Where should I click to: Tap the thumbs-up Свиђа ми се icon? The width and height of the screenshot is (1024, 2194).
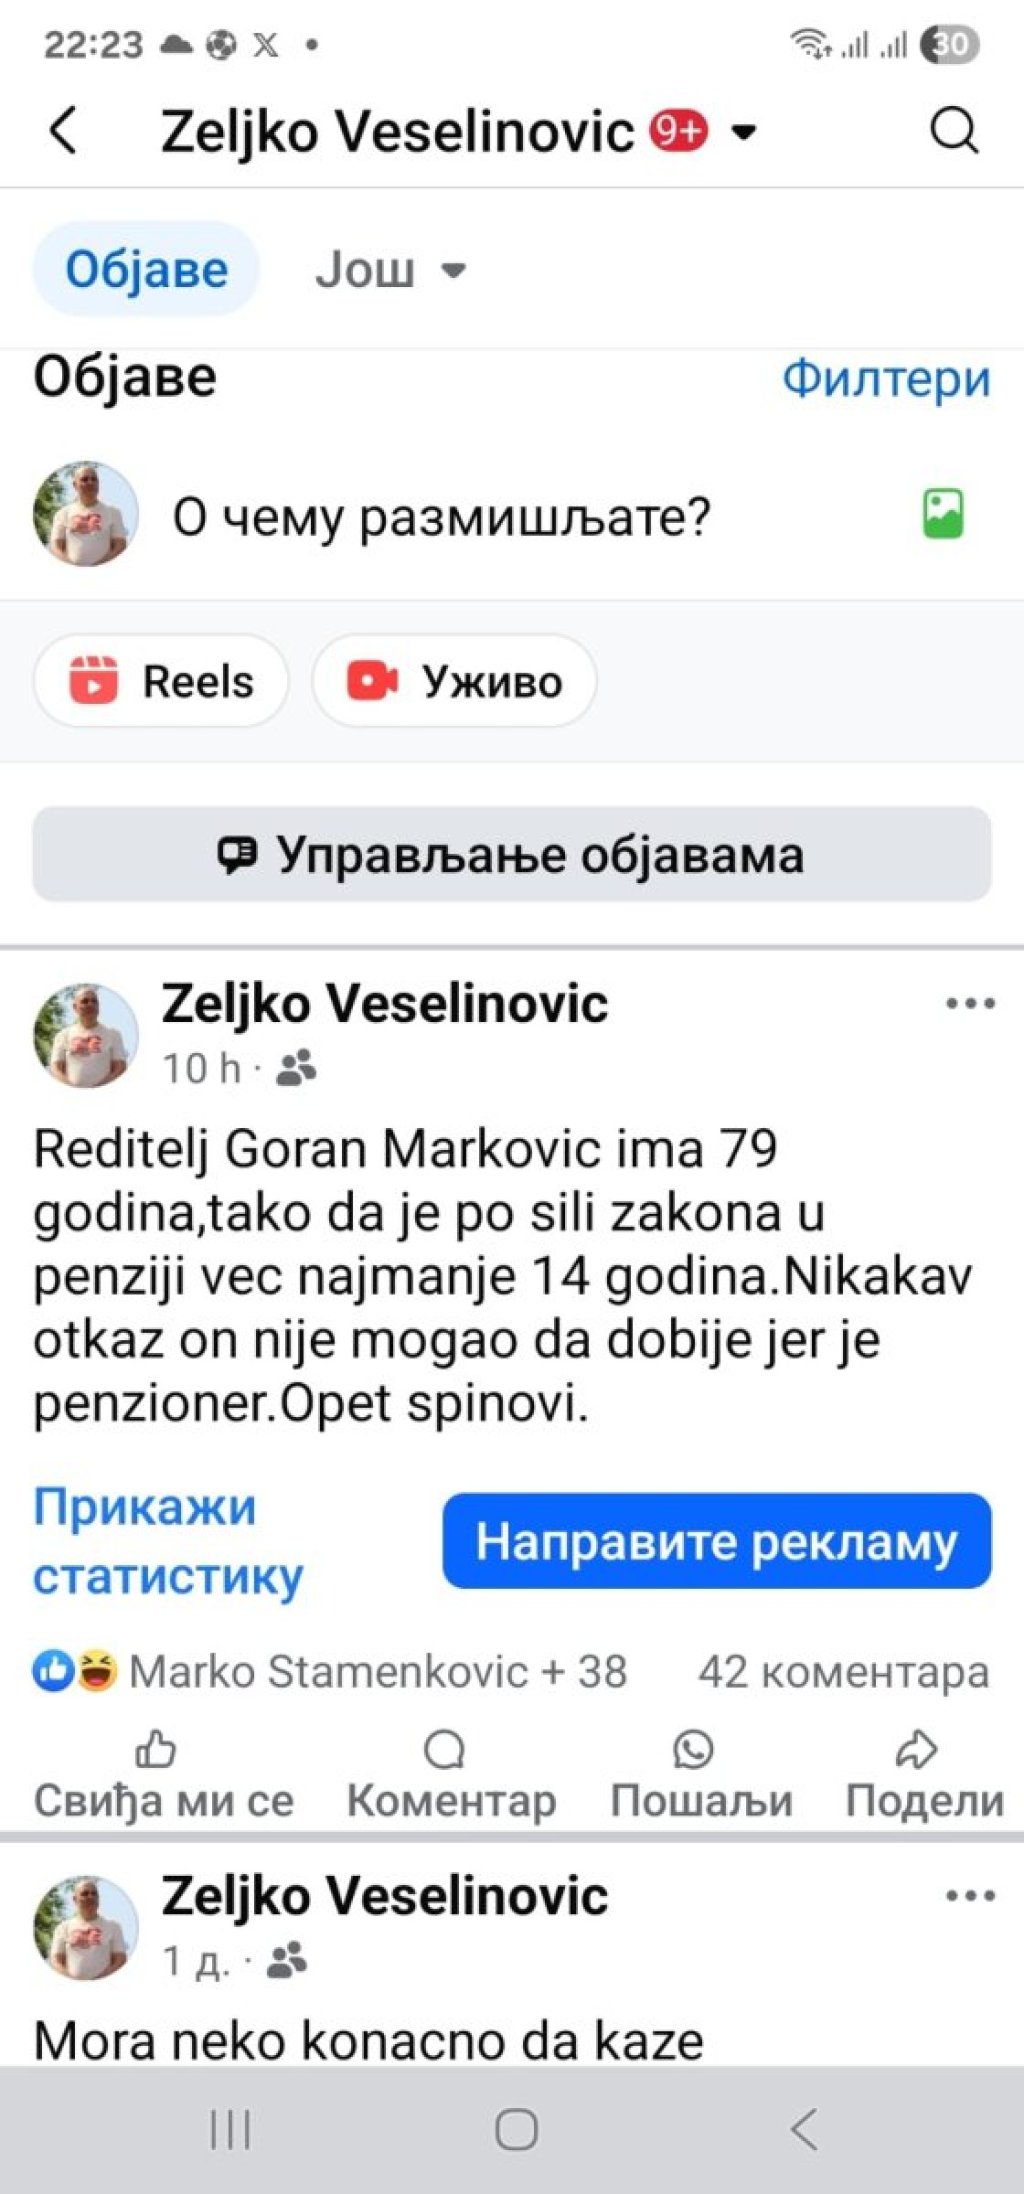tap(155, 1750)
